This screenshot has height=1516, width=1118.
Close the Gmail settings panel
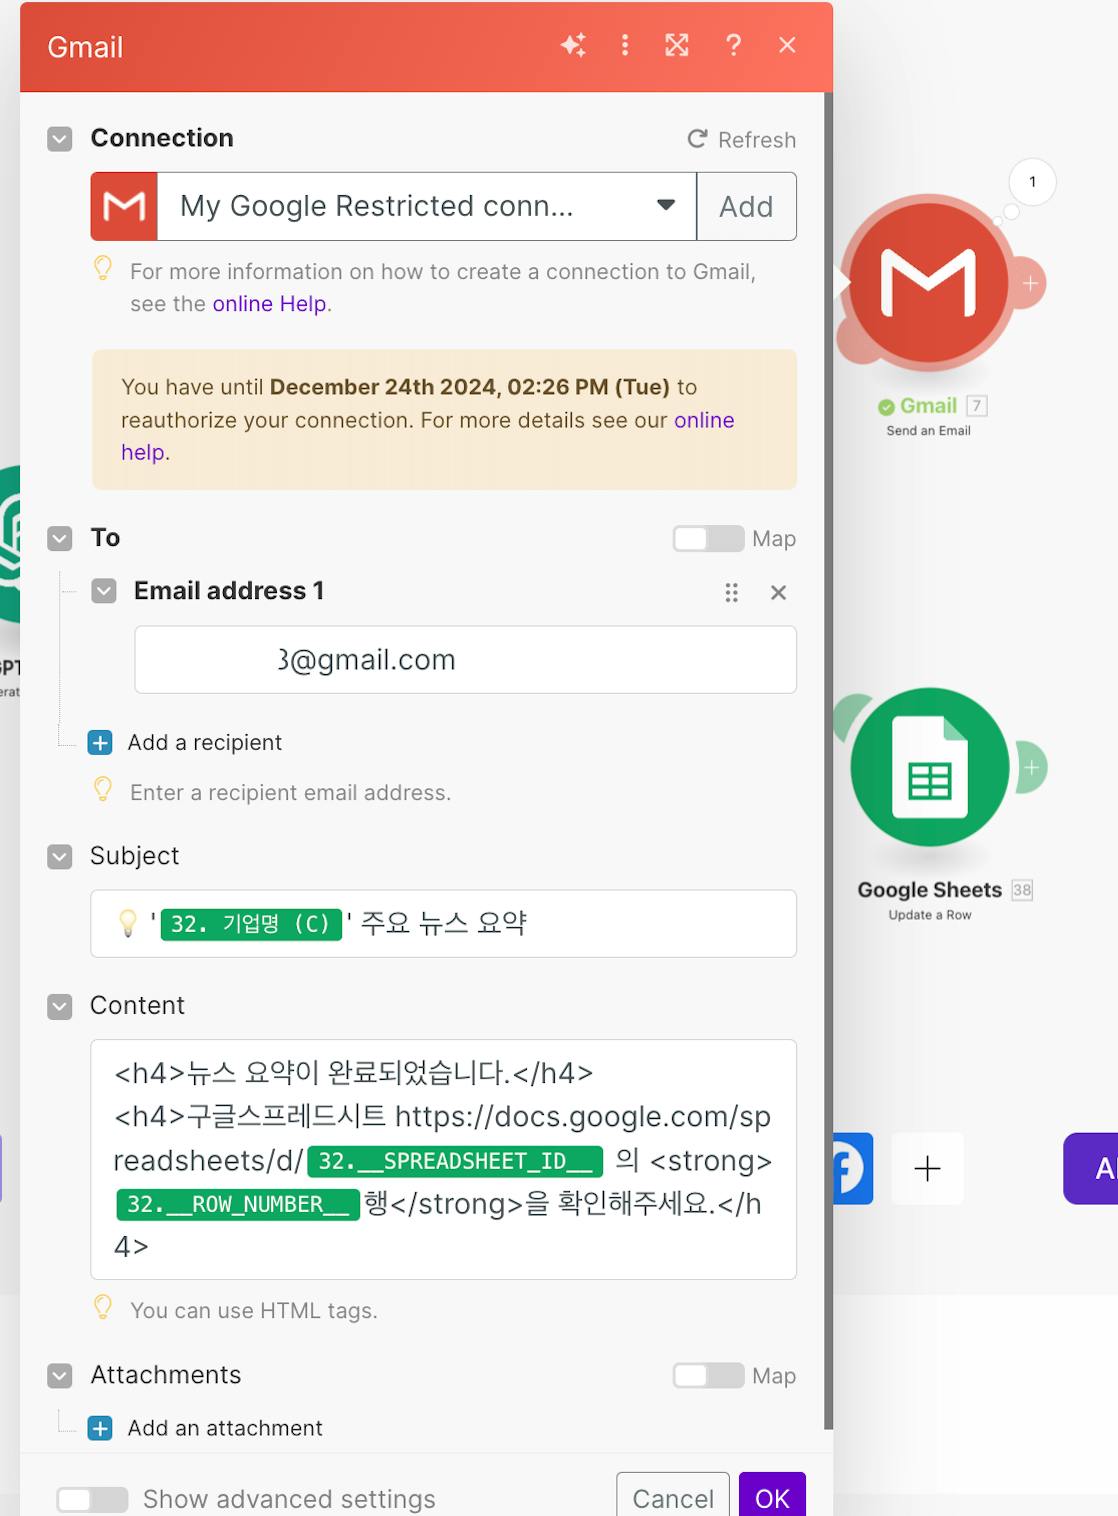pyautogui.click(x=787, y=45)
